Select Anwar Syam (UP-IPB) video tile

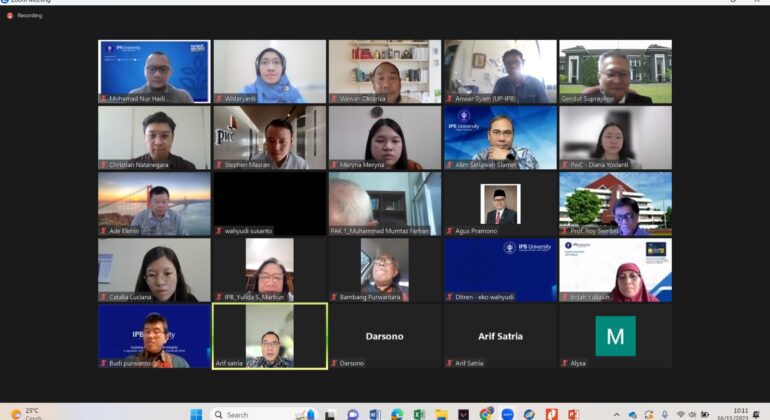[x=500, y=72]
